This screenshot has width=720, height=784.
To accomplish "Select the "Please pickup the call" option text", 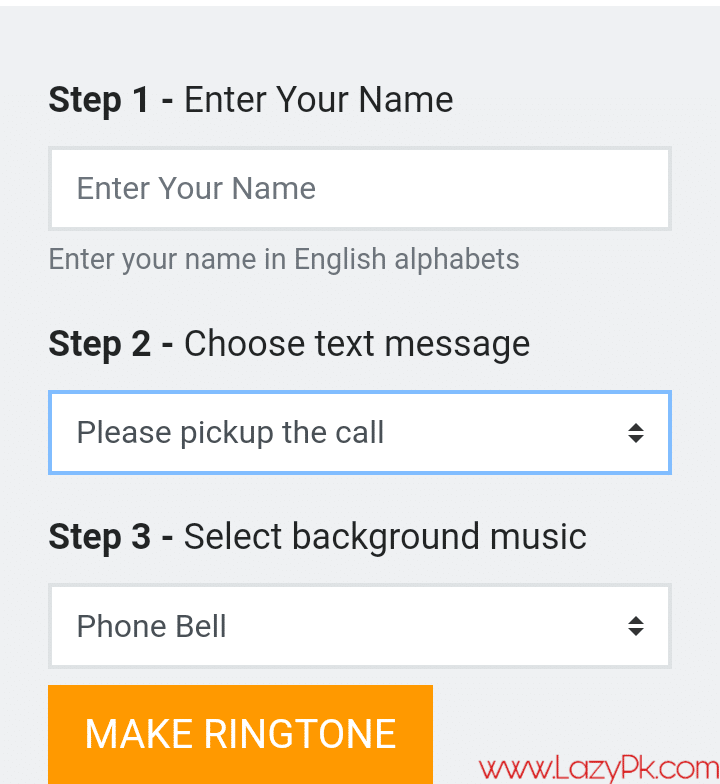I will click(x=230, y=432).
